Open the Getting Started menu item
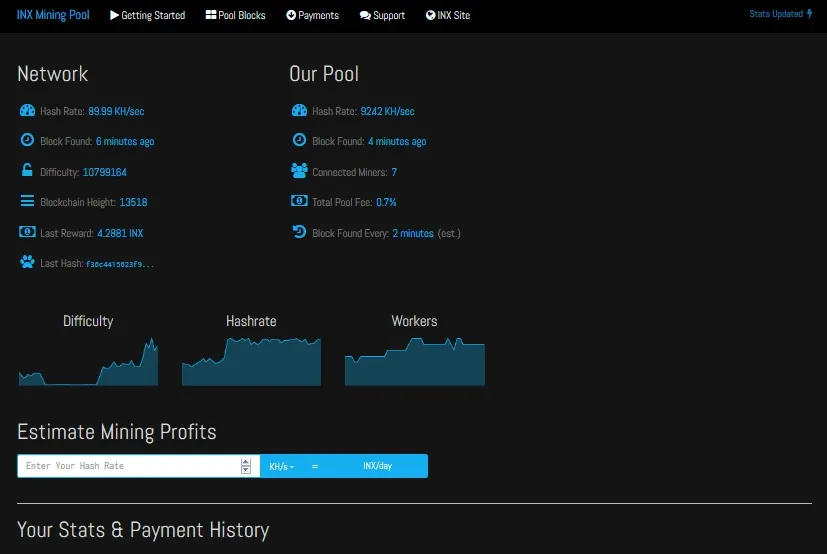Viewport: 827px width, 554px height. 148,15
